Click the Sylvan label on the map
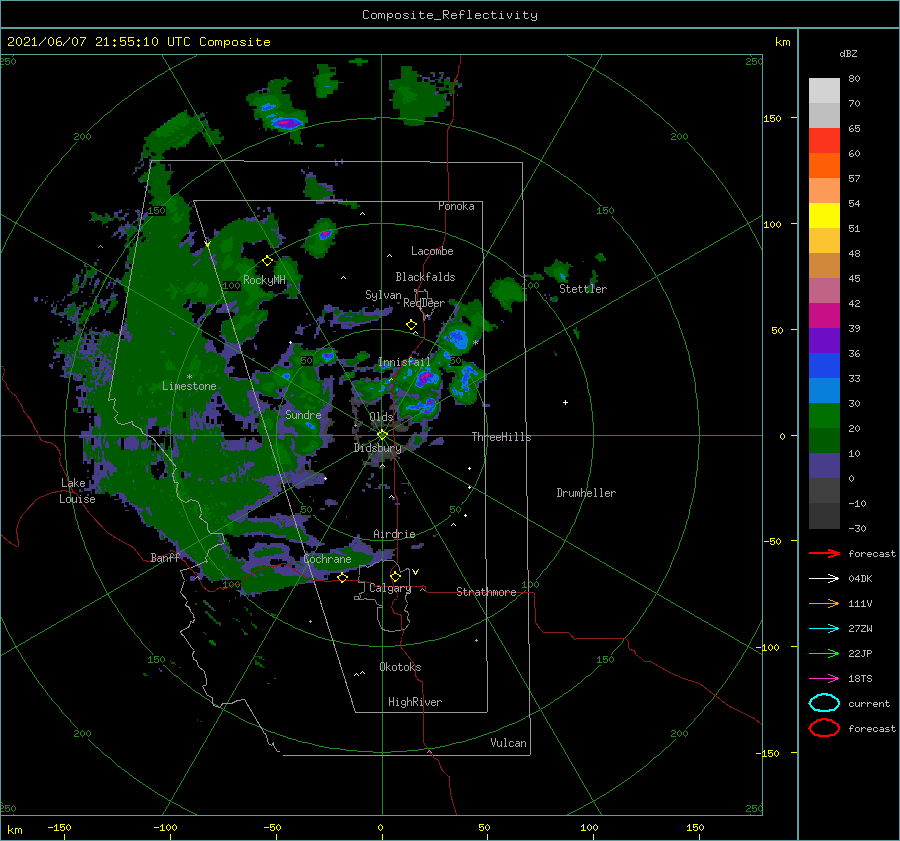The image size is (900, 841). (383, 296)
